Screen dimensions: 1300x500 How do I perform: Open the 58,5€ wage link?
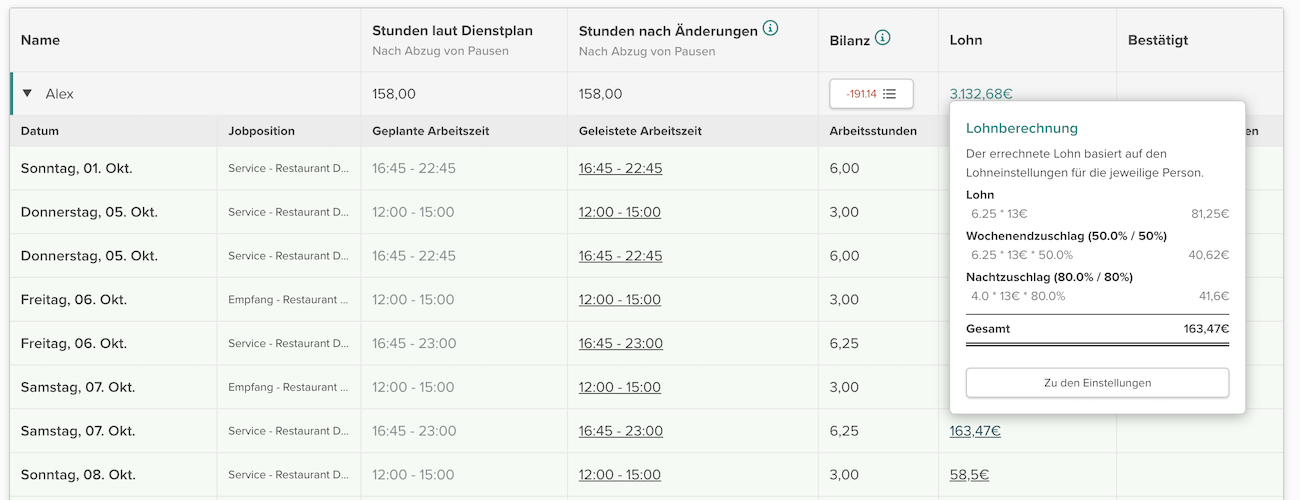click(969, 475)
